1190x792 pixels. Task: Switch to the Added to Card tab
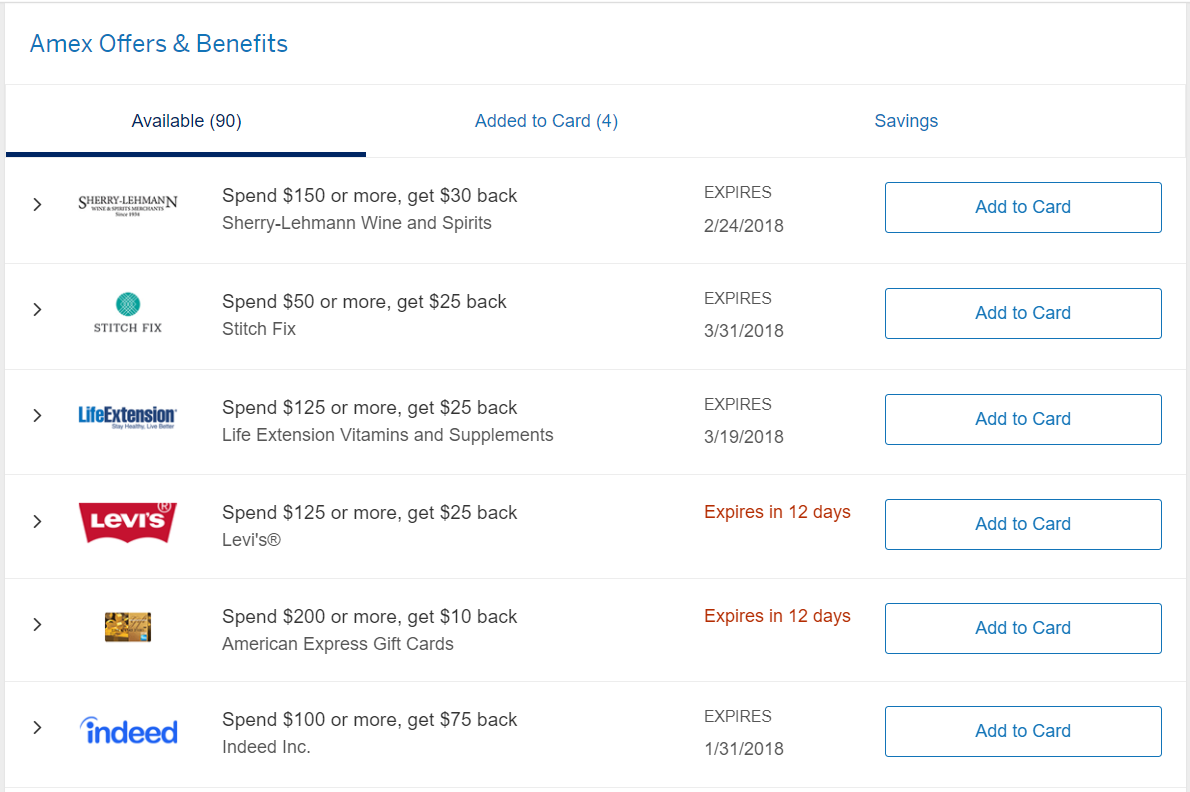[546, 120]
